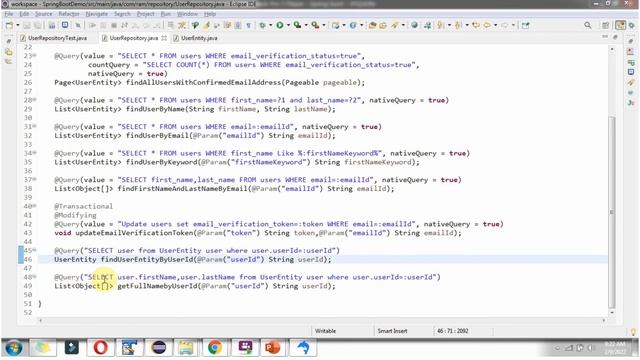Toggle Mark Occurrences toolbar icon
Image resolution: width=640 pixels, height=360 pixels.
coord(206,25)
